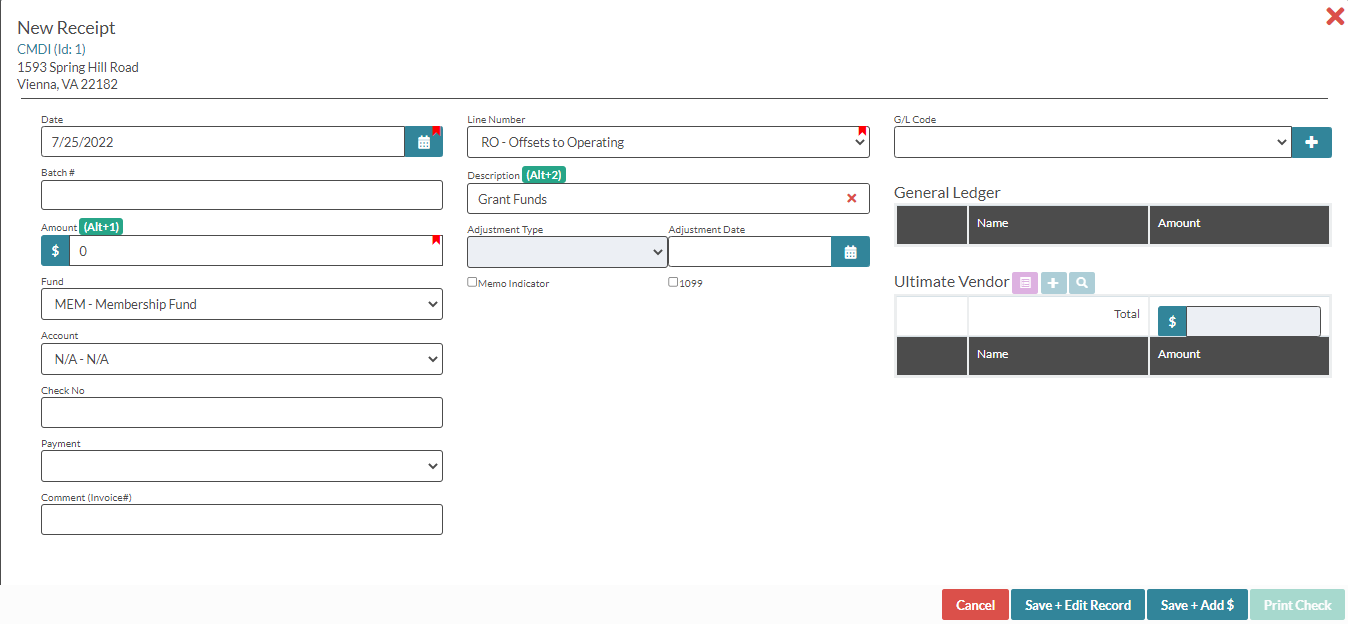
Task: Open the Adjustment Type dropdown
Action: (567, 252)
